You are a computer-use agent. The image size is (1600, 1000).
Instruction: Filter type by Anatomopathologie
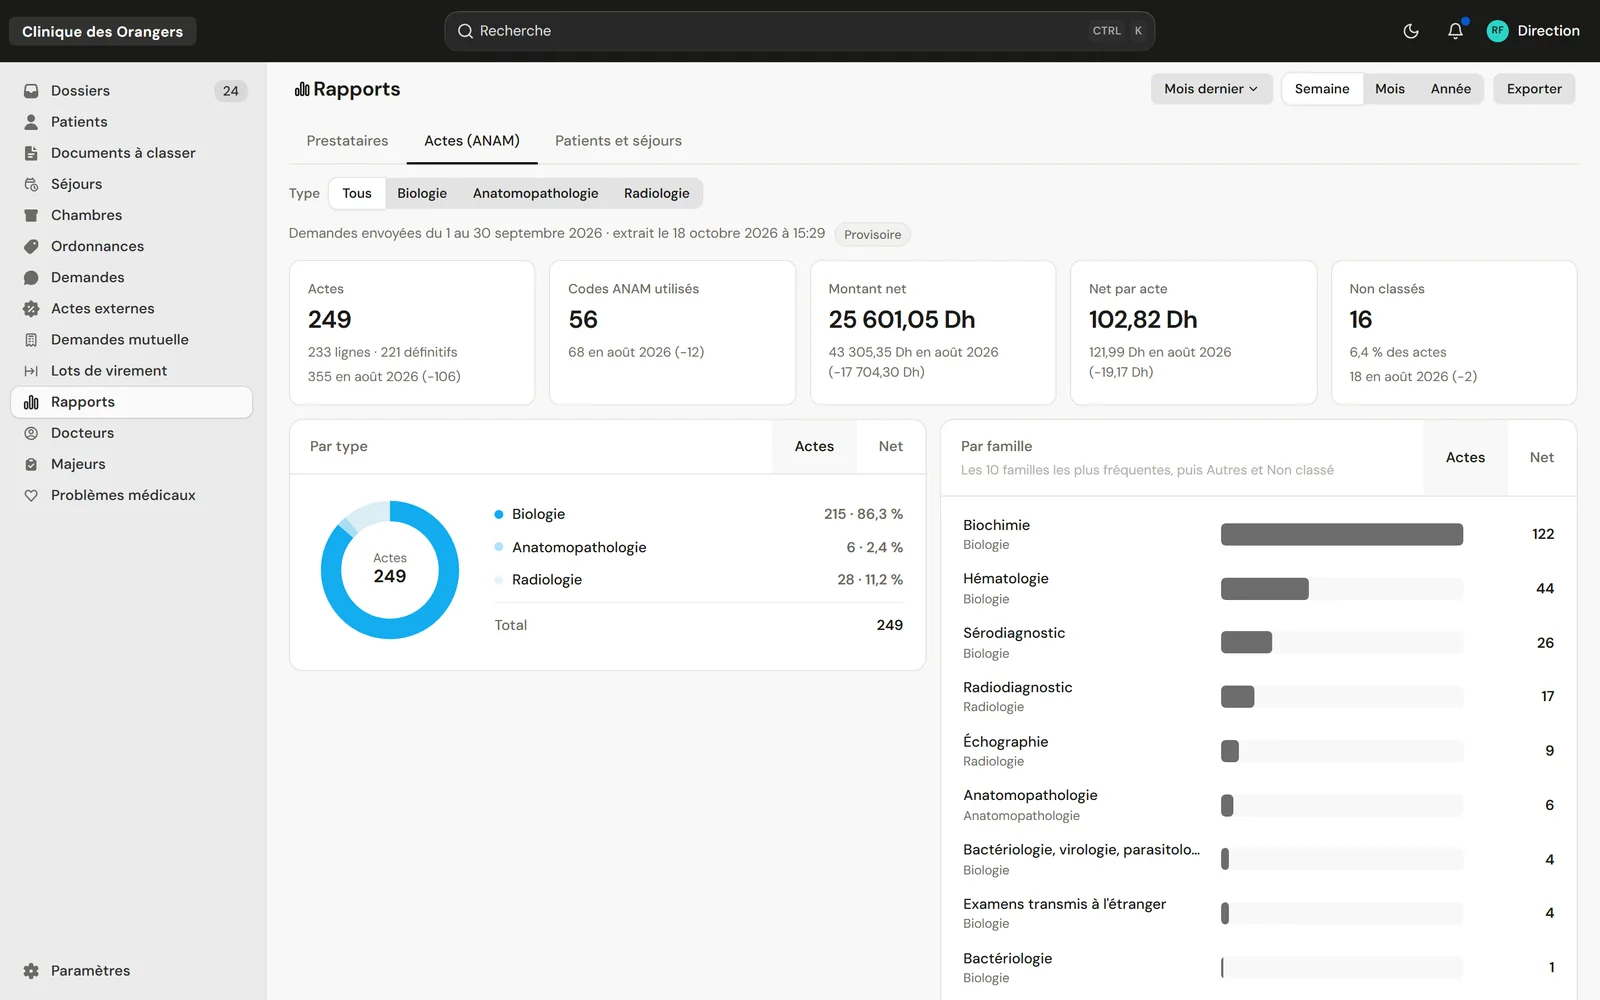click(535, 193)
